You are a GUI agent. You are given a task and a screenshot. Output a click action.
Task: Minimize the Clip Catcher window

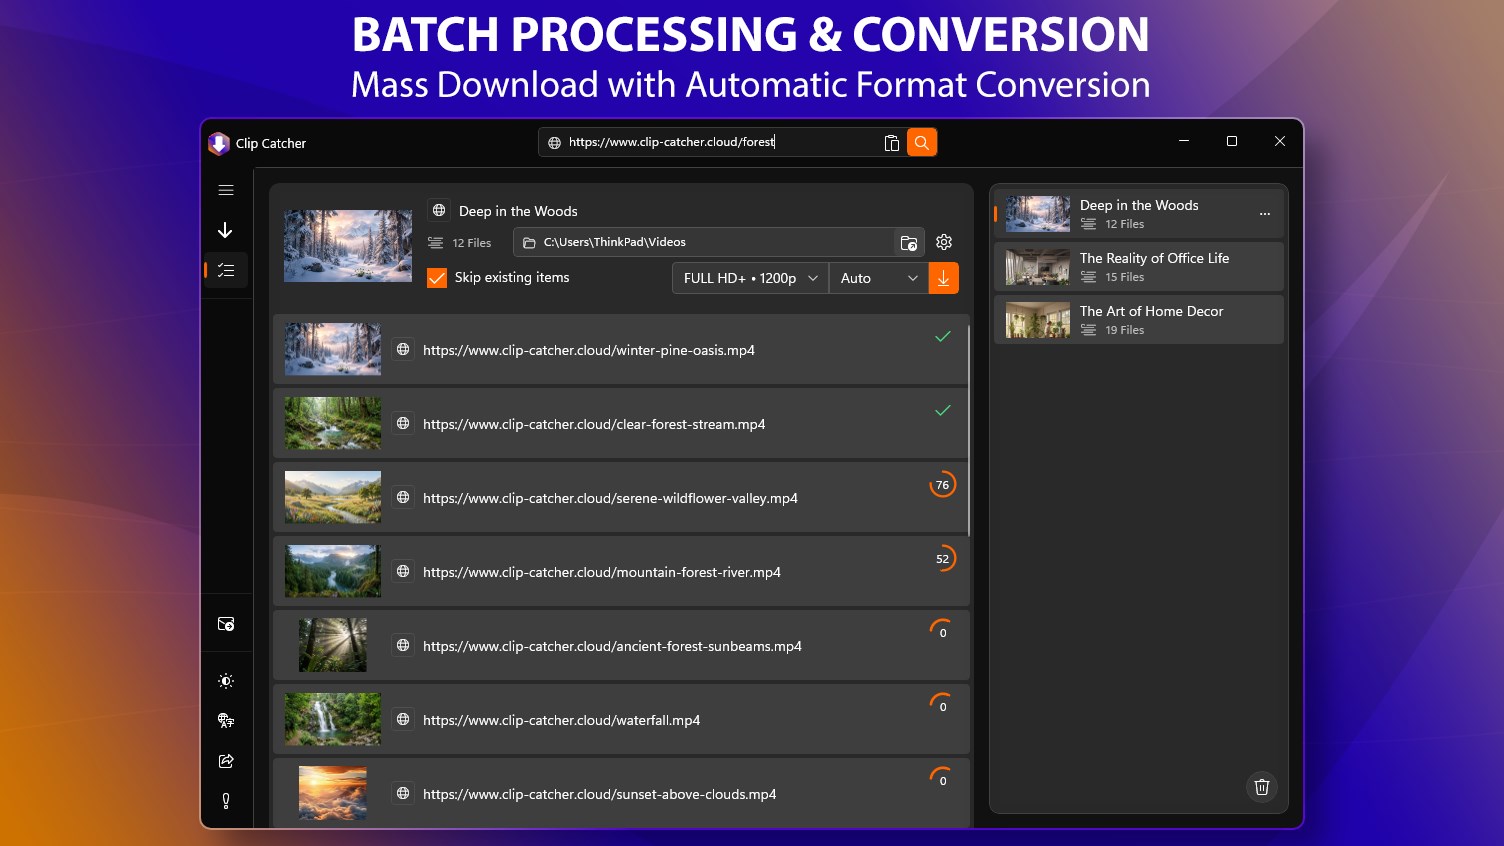click(1184, 141)
